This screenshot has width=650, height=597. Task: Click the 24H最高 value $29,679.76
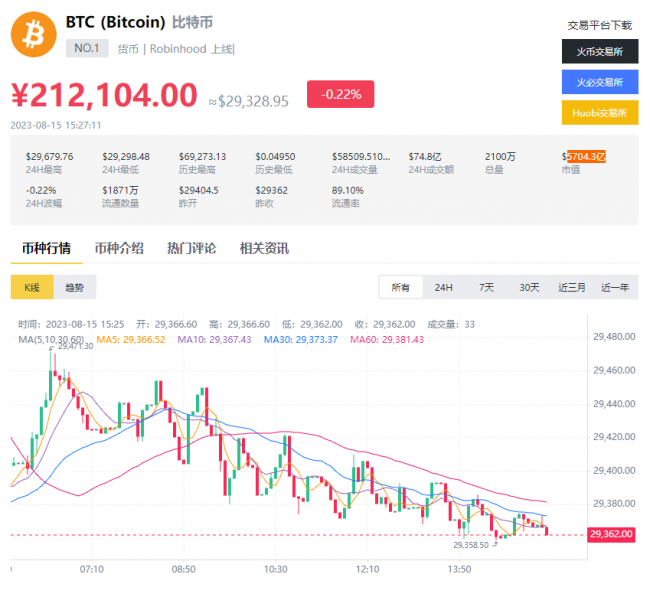pyautogui.click(x=49, y=156)
